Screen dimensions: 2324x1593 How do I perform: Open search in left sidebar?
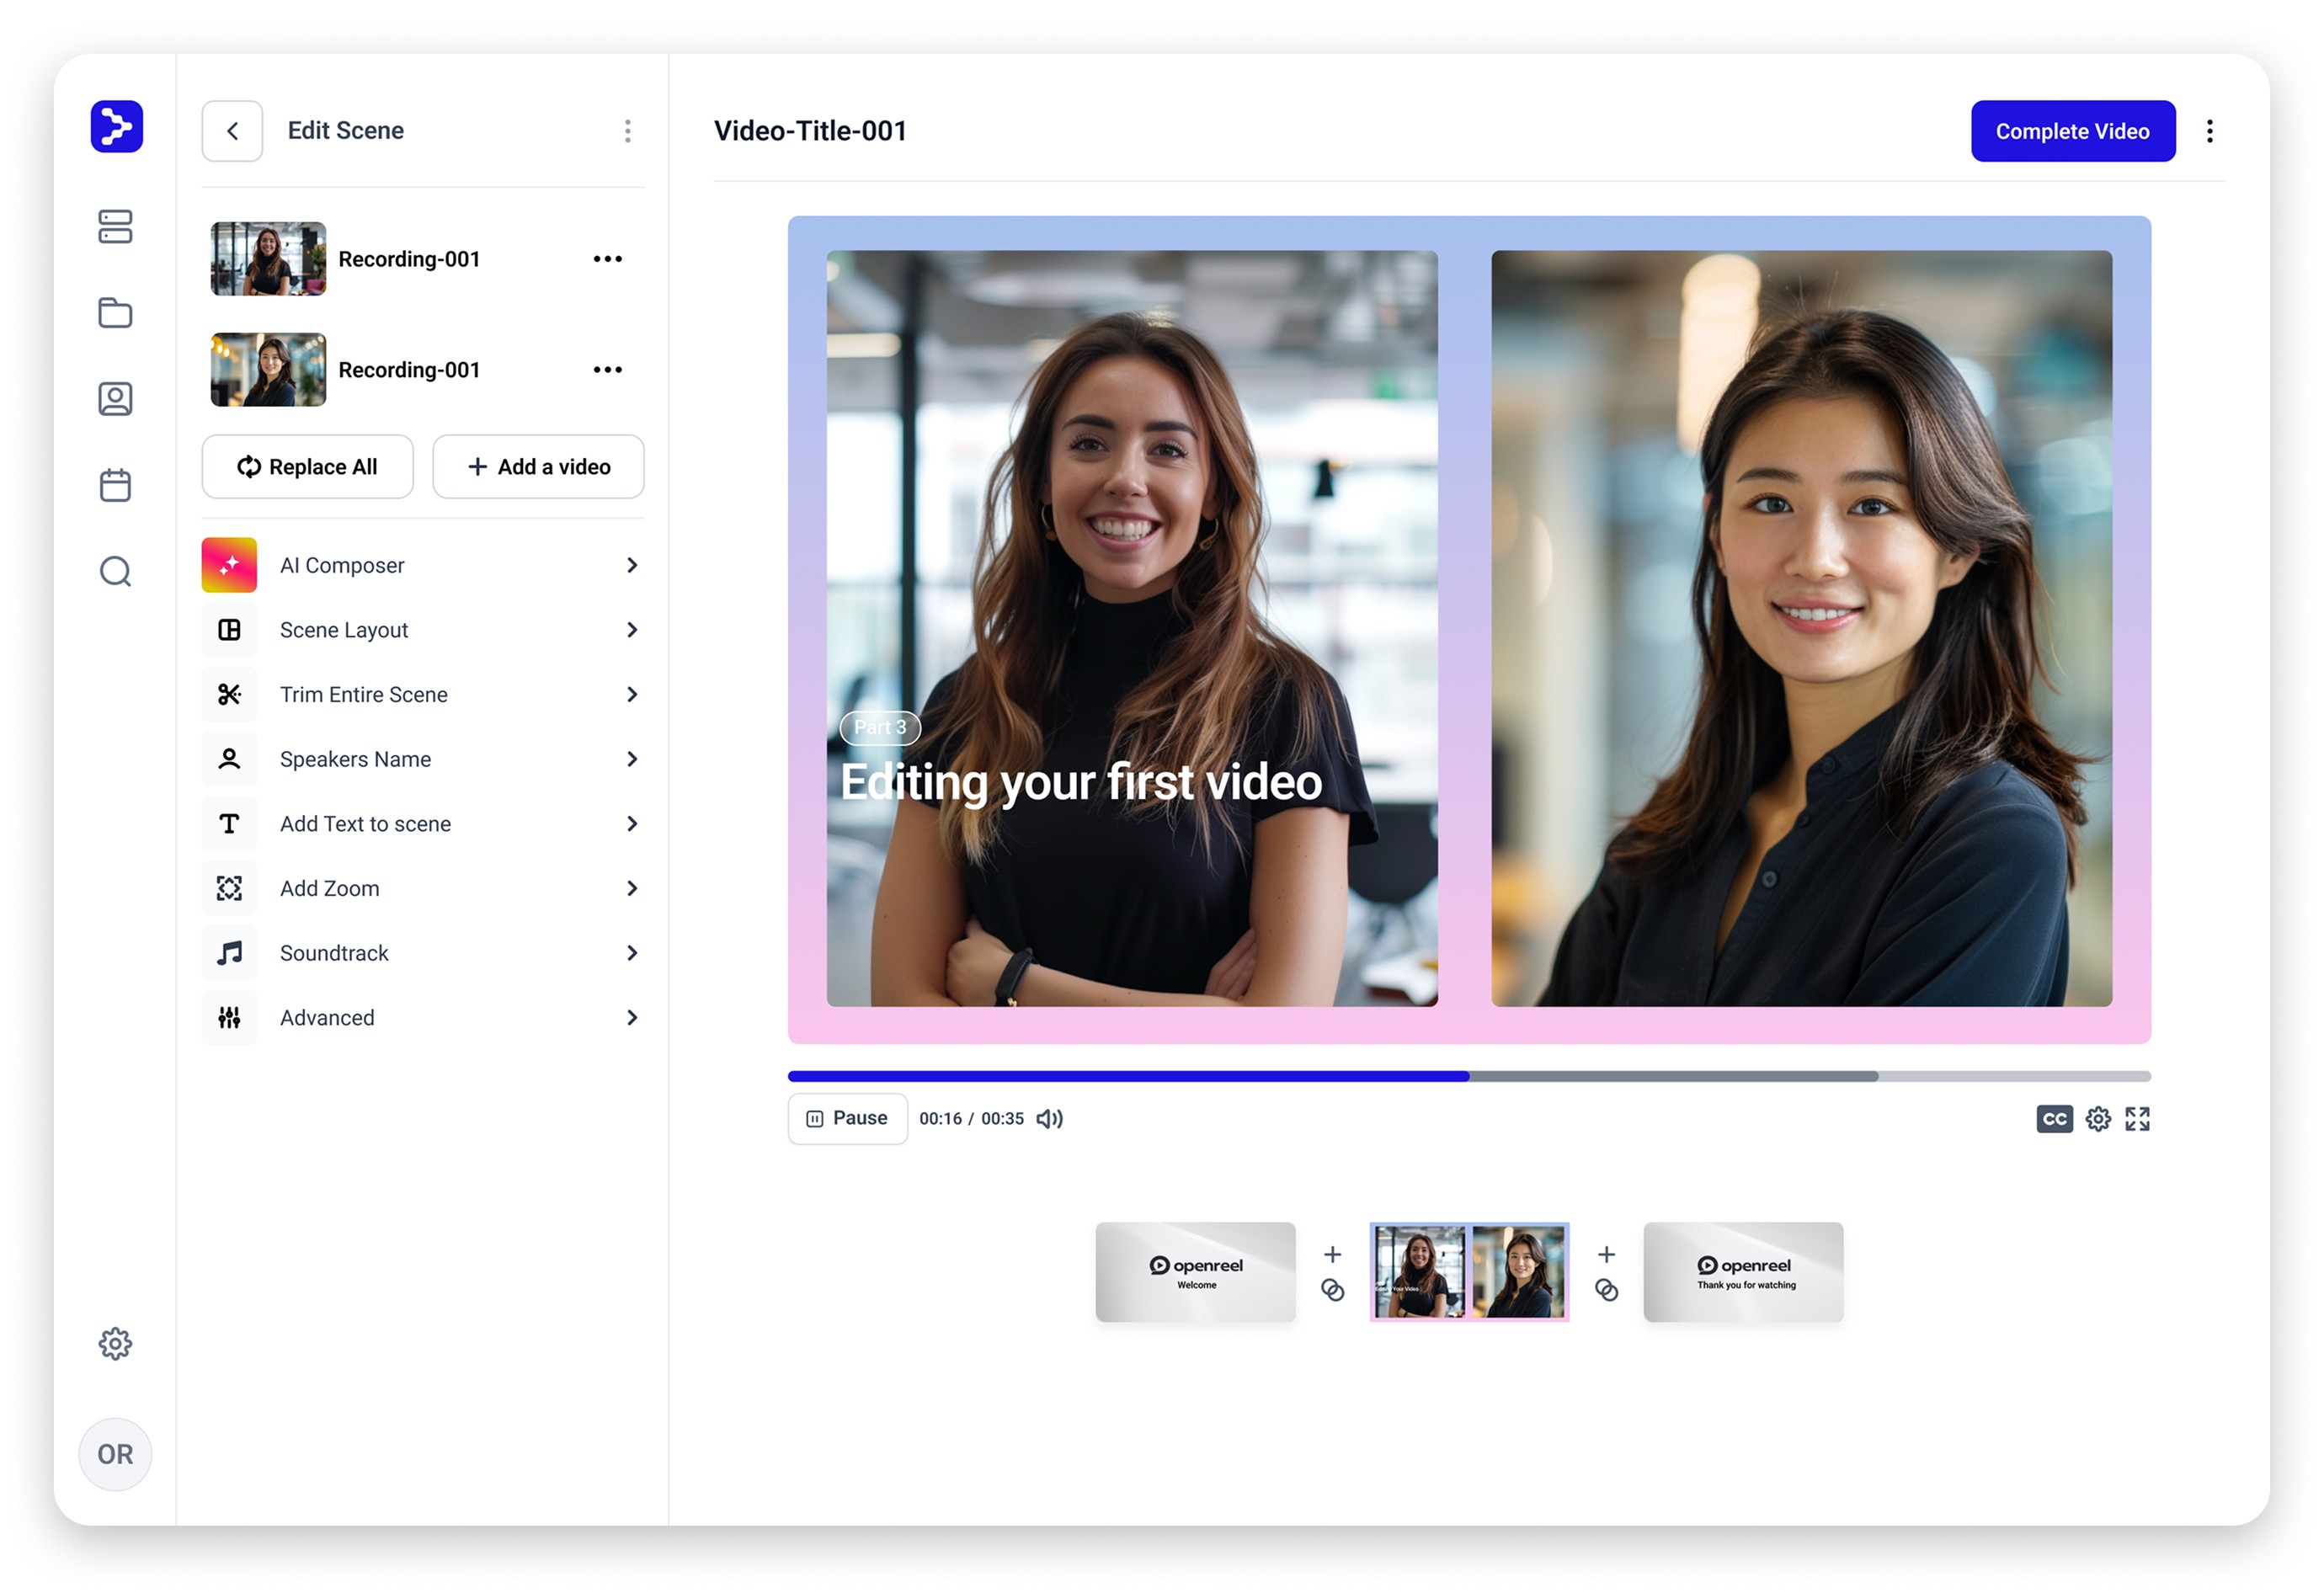(x=115, y=572)
